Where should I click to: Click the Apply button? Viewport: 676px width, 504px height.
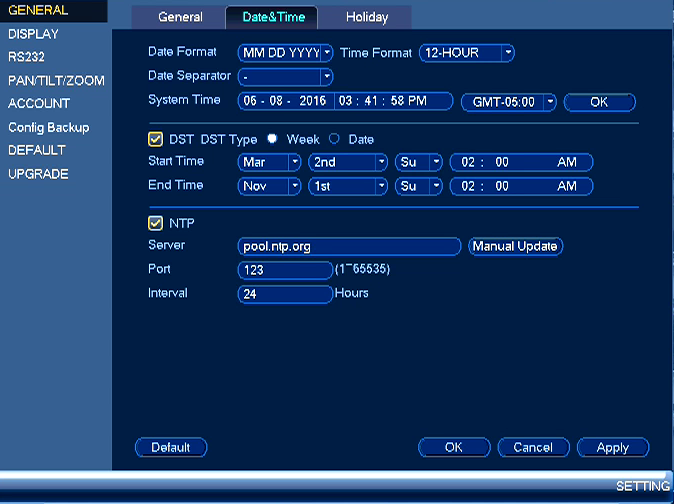click(x=613, y=448)
